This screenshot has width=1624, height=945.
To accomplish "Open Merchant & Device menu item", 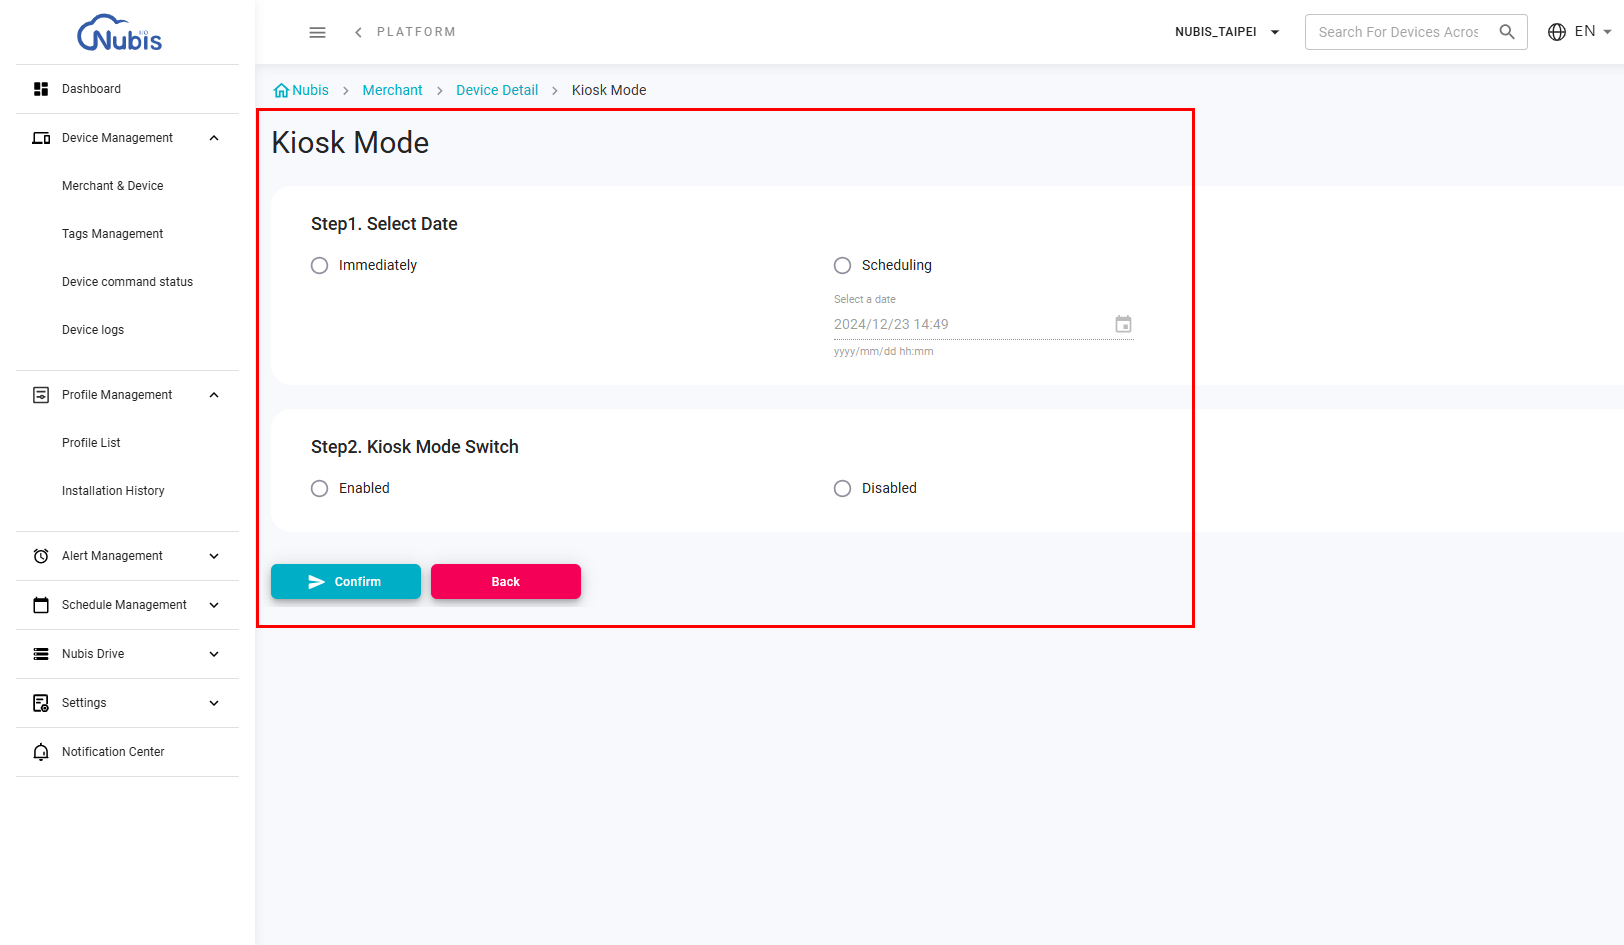I will [x=113, y=186].
